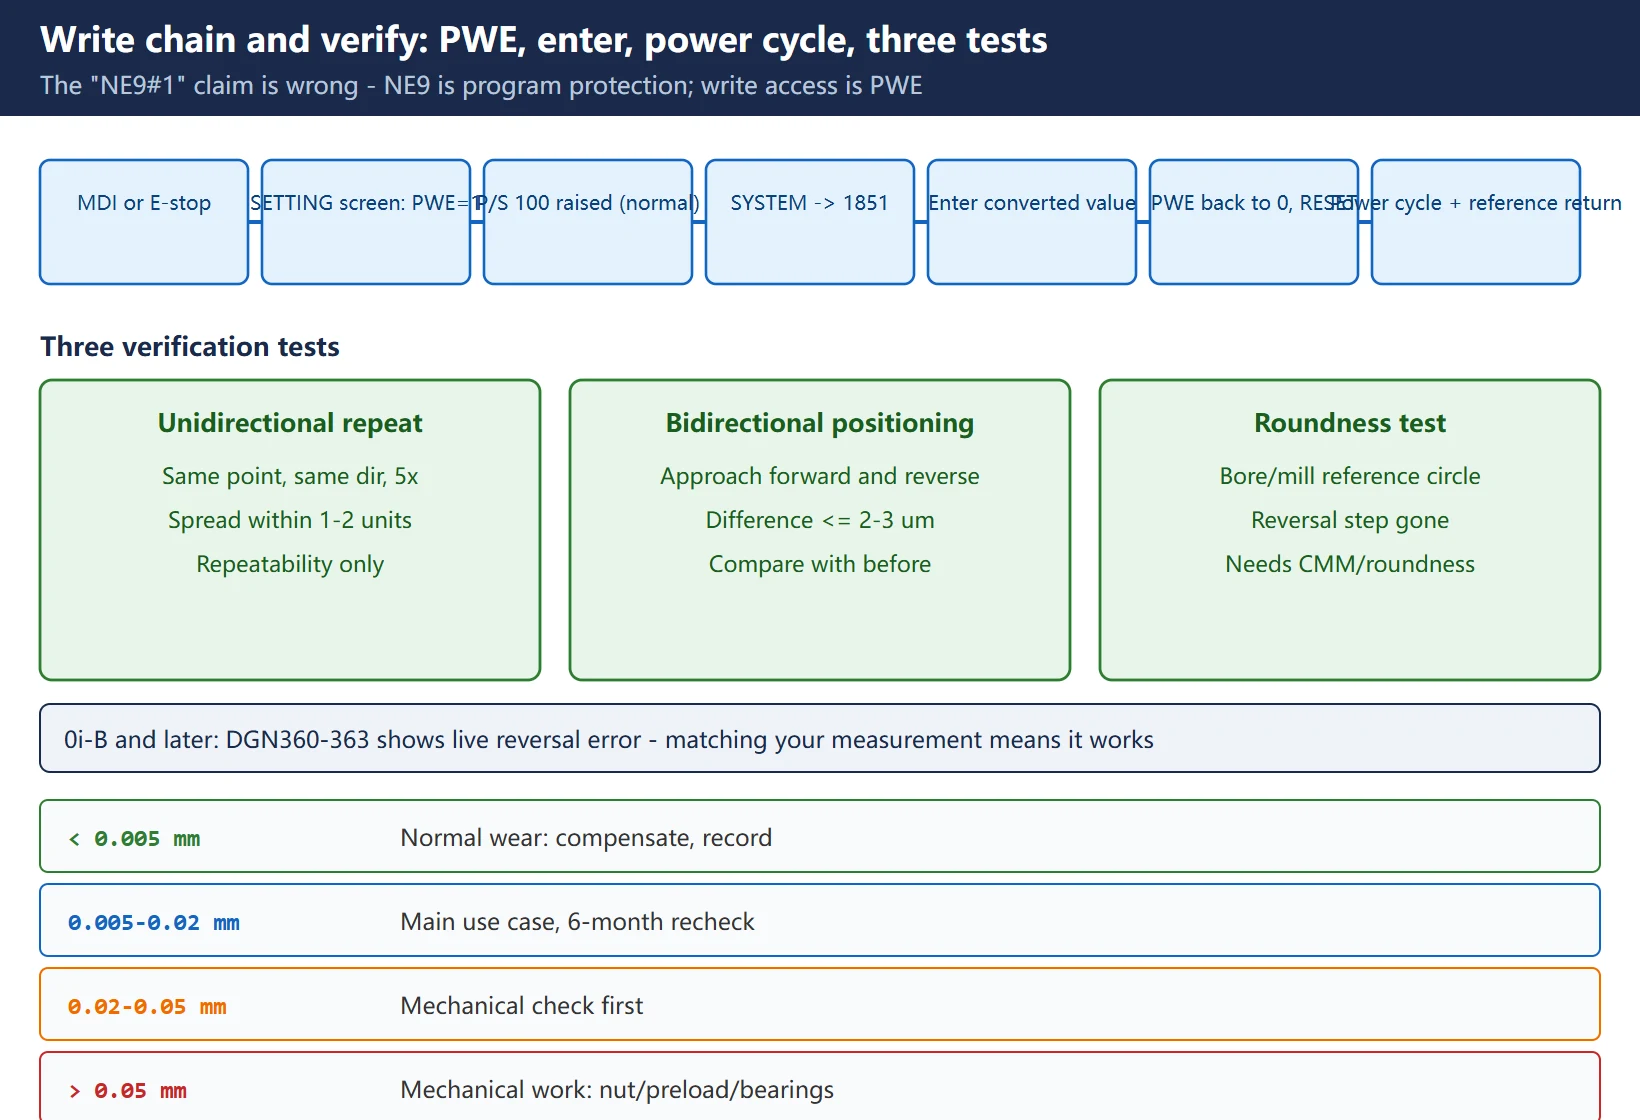Click the '0.02-0.05 mm' range value
The image size is (1640, 1120).
point(147,1007)
